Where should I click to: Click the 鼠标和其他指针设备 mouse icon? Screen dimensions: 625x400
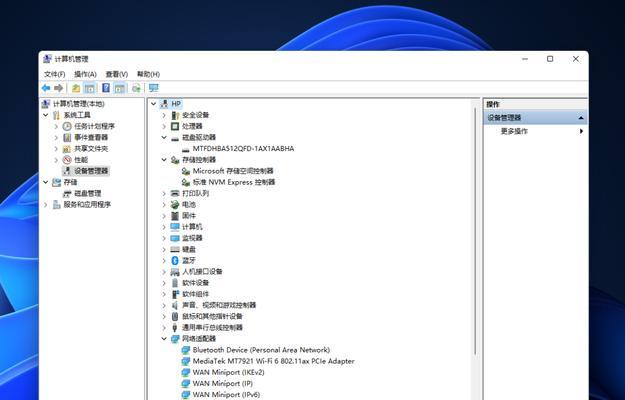tap(175, 316)
